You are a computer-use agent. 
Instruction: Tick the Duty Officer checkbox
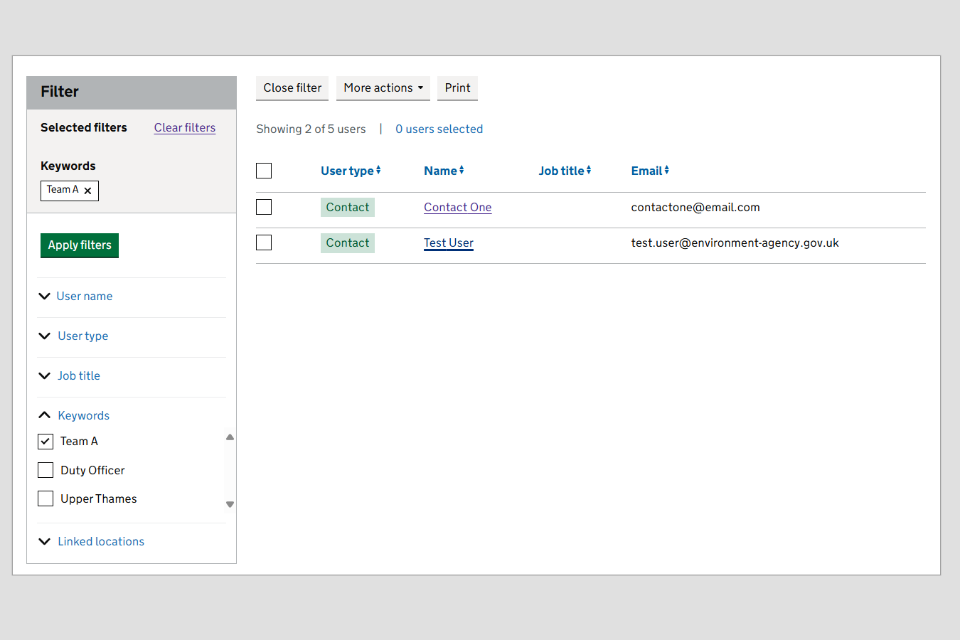click(45, 470)
